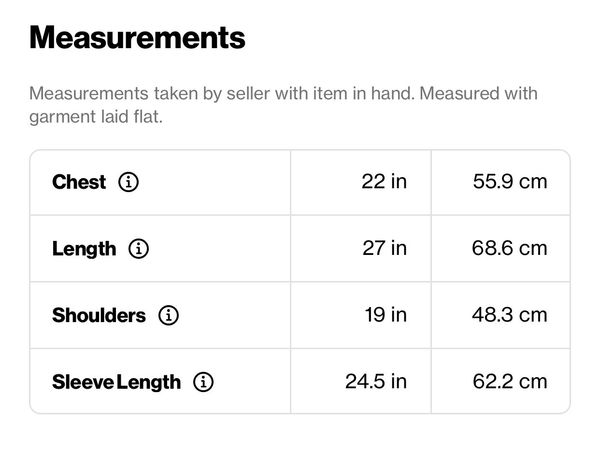Select the 68.6 cm length value
This screenshot has width=600, height=463.
pos(510,249)
